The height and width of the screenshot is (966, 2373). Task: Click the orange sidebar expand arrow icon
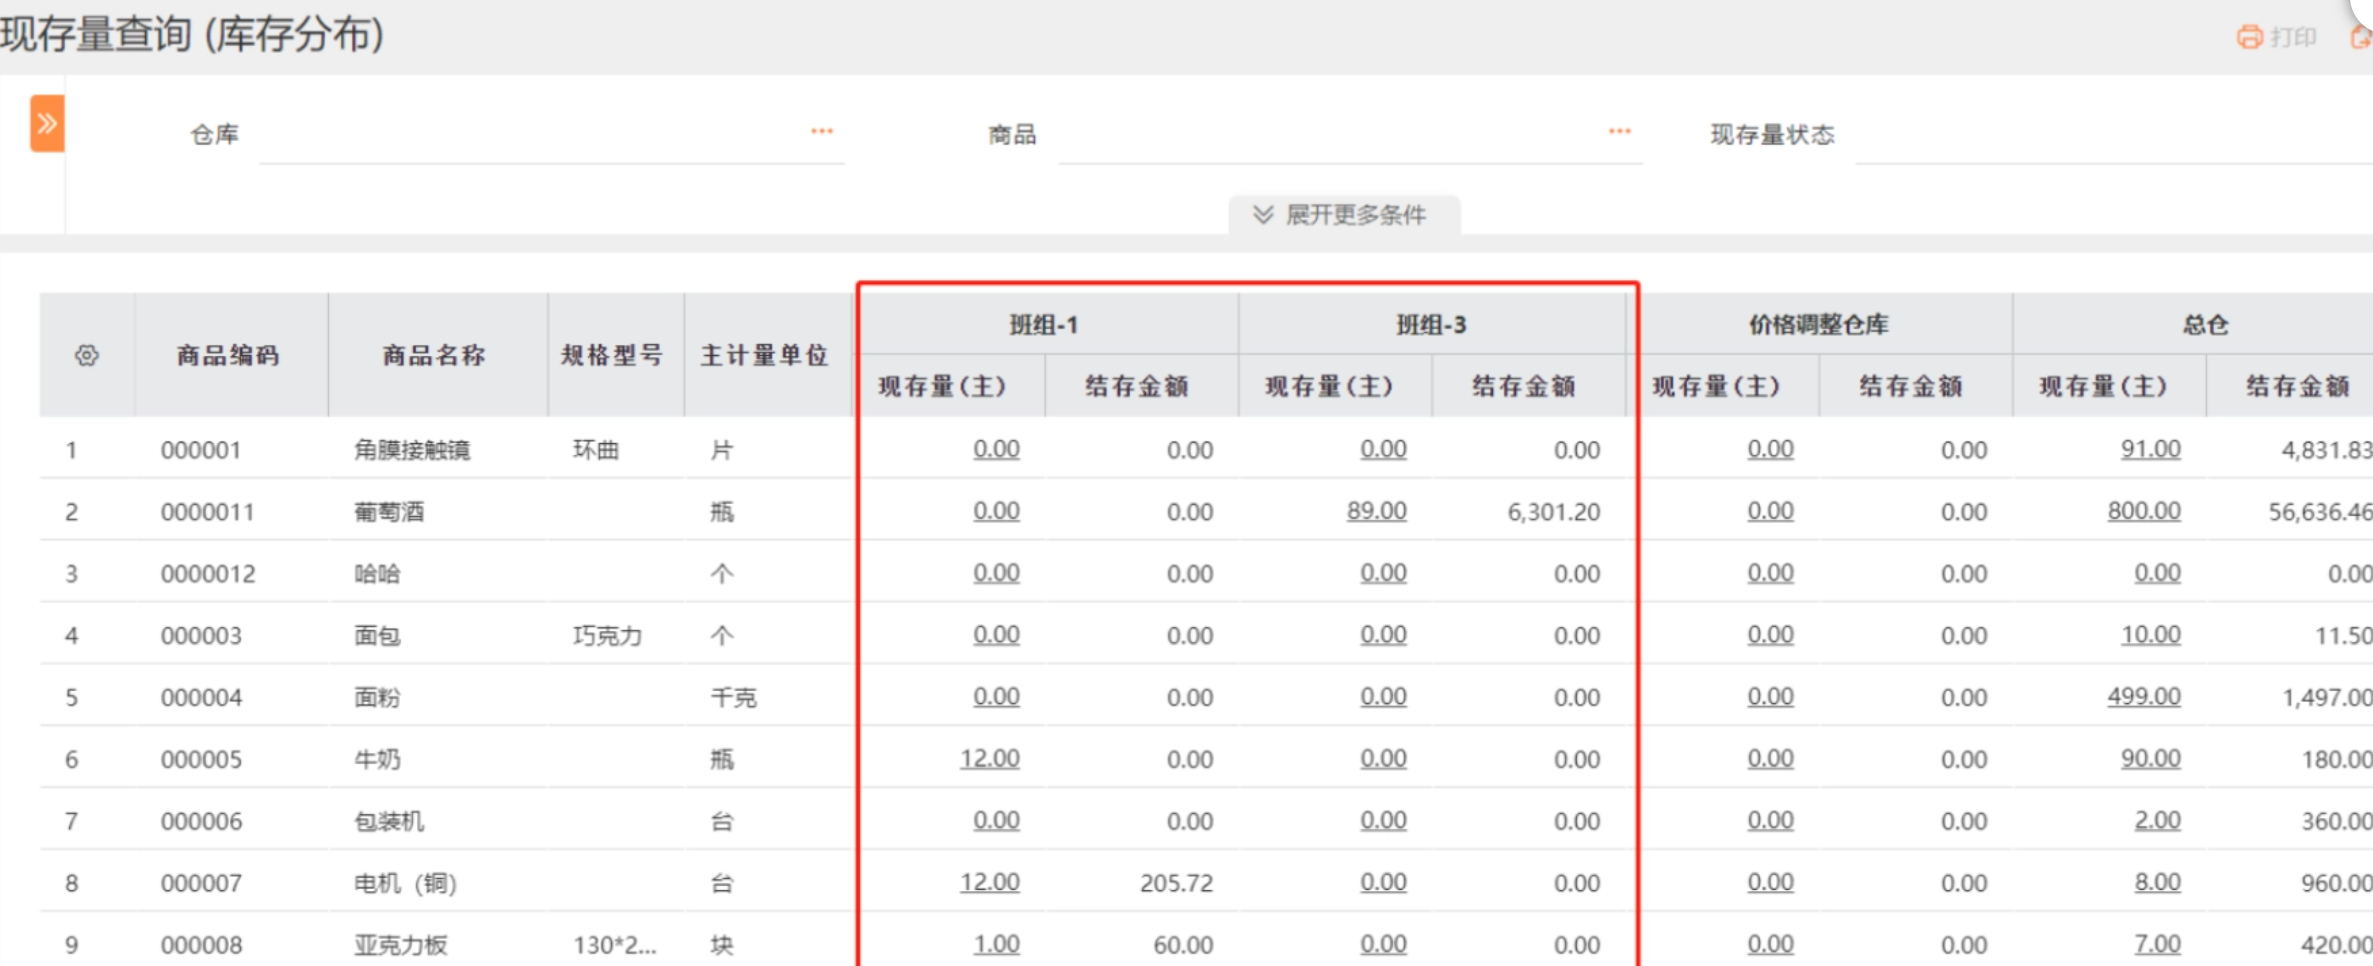pyautogui.click(x=47, y=124)
